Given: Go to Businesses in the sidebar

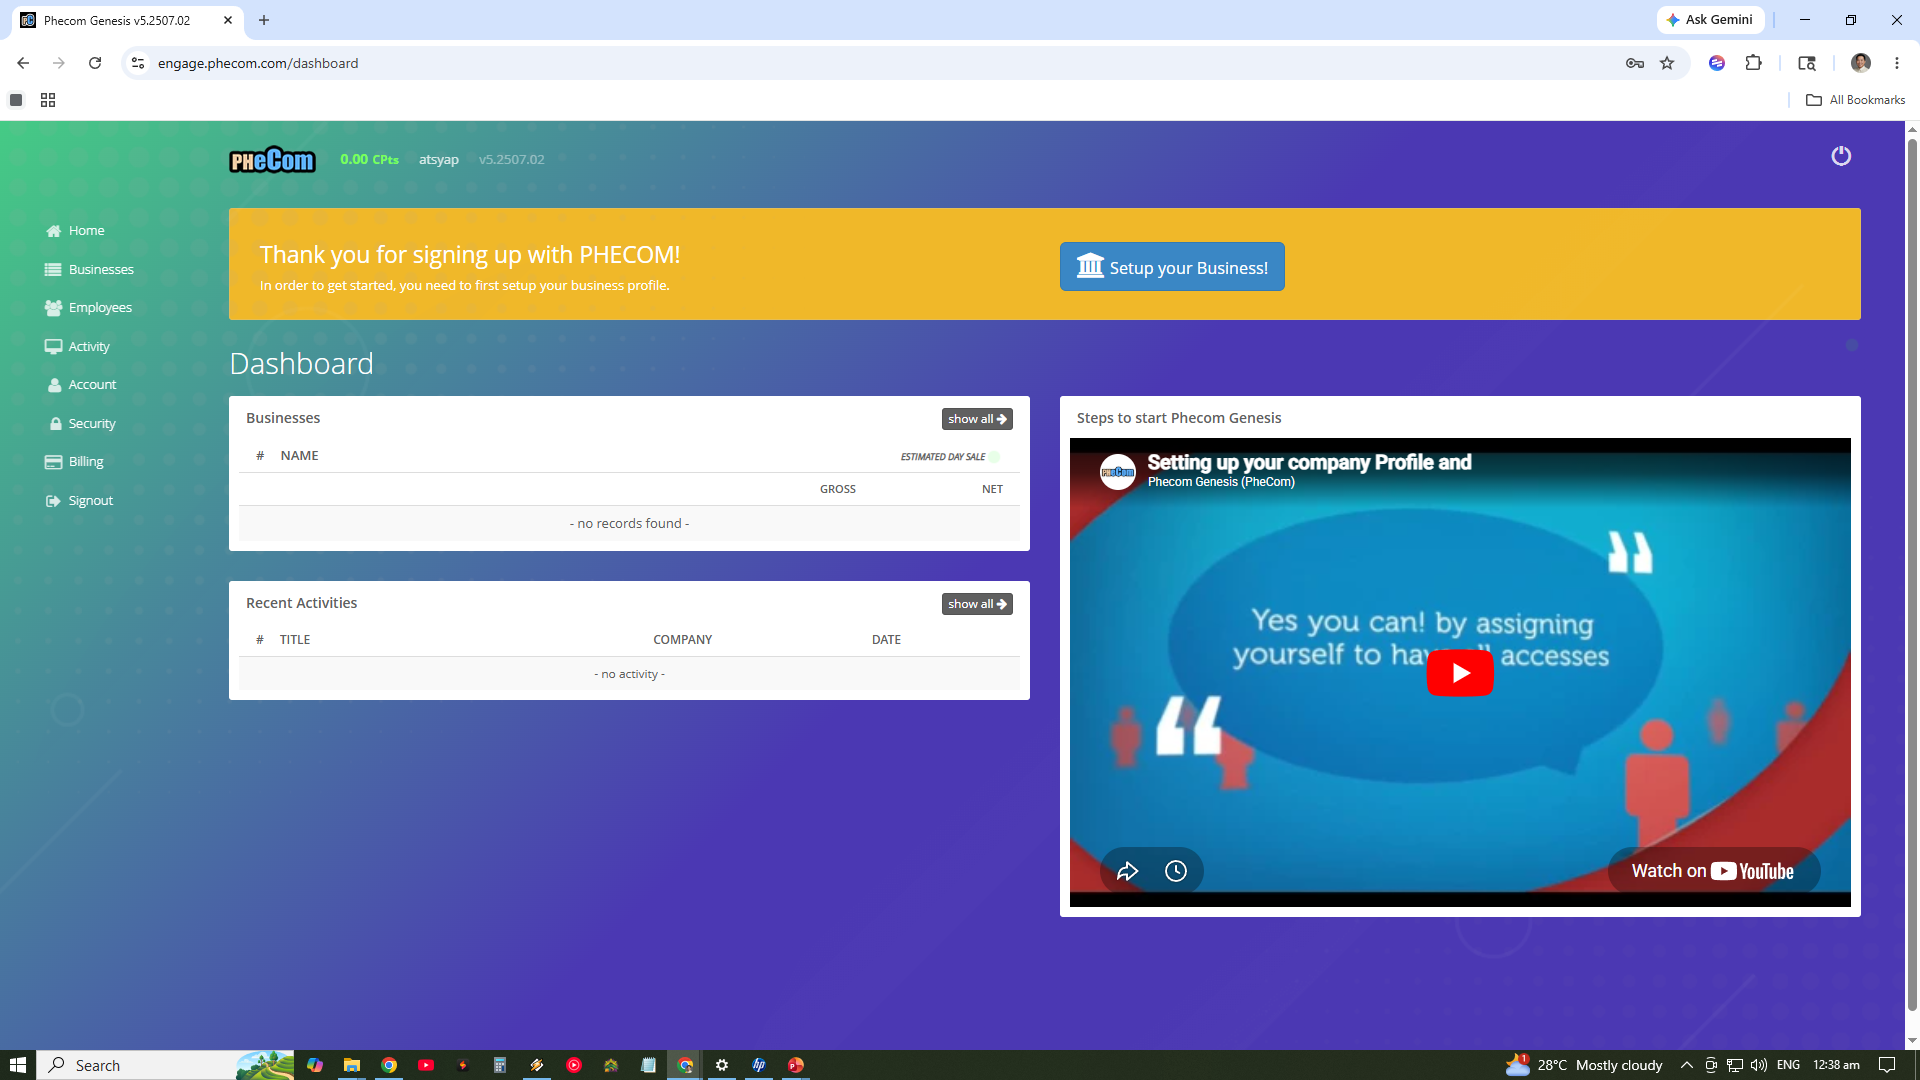Looking at the screenshot, I should [89, 270].
